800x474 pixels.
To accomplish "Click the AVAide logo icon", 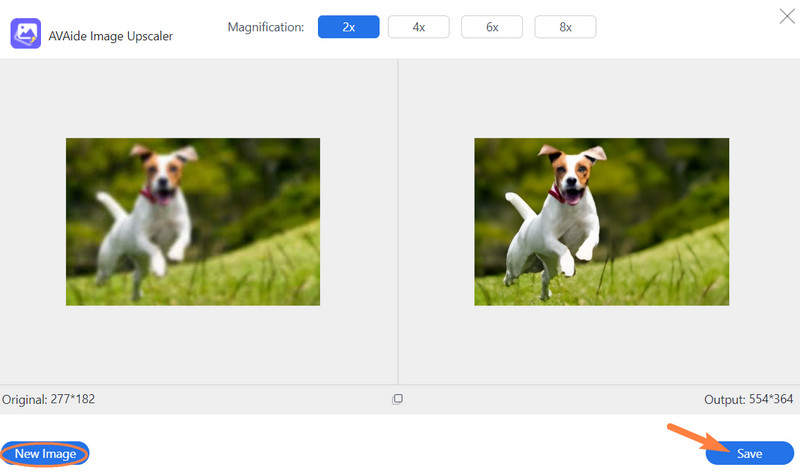I will click(25, 34).
